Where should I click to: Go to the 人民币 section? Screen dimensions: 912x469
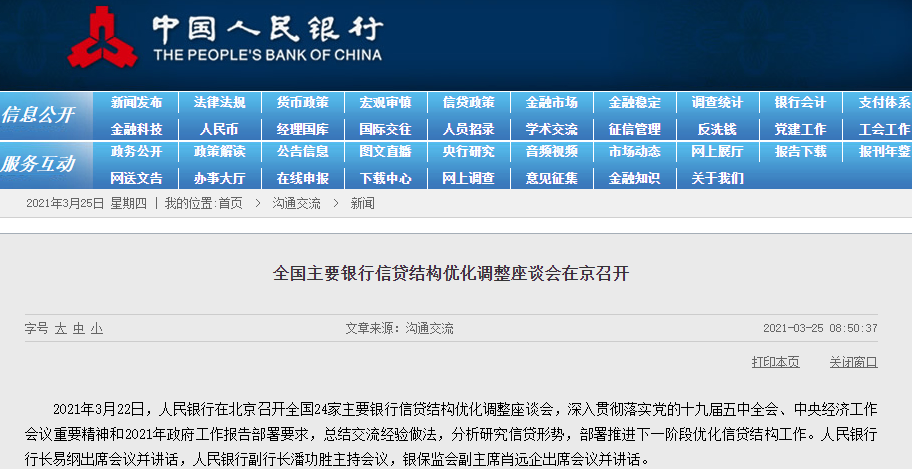pos(219,129)
